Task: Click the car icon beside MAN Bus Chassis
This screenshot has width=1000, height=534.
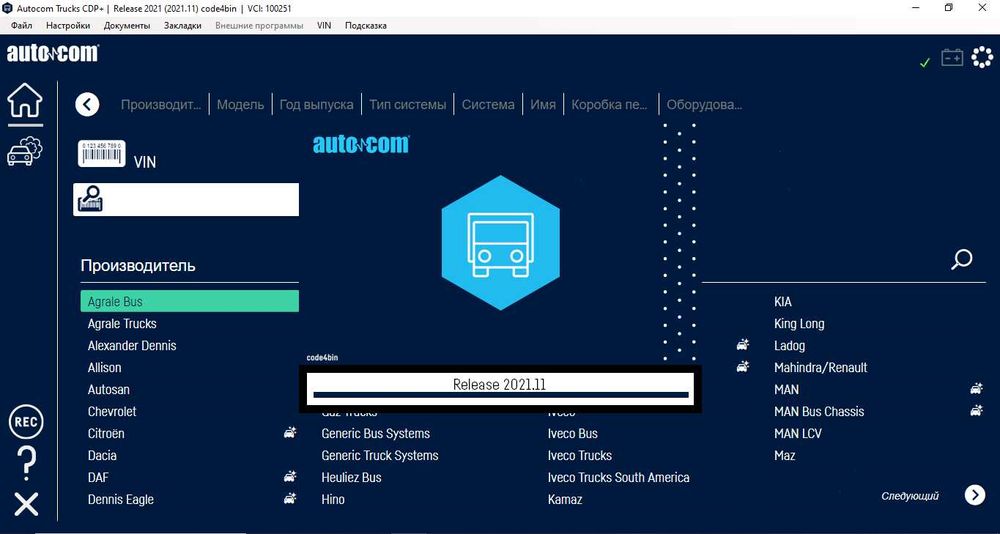Action: (x=976, y=411)
